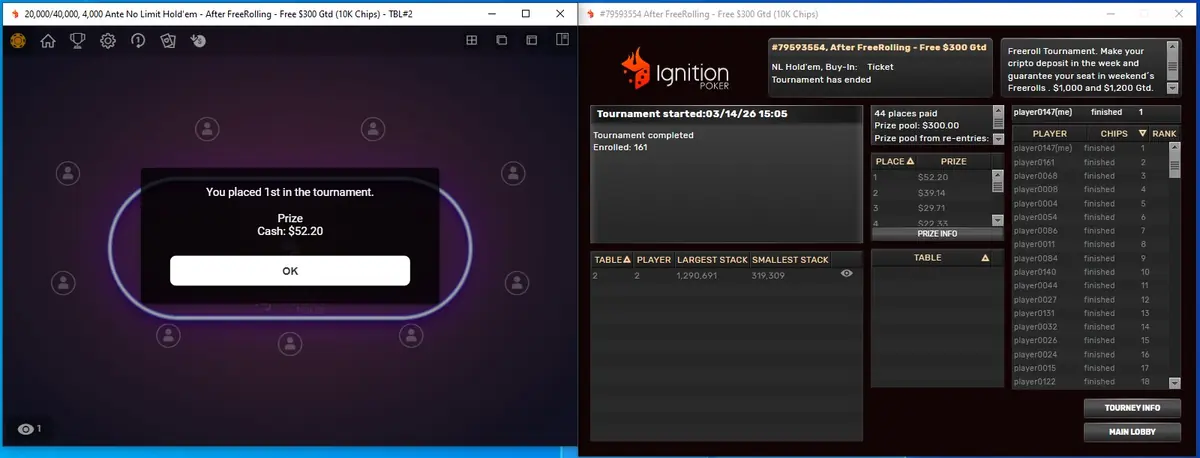Cascade tables using the stacked windows icon
This screenshot has height=458, width=1200.
[502, 41]
